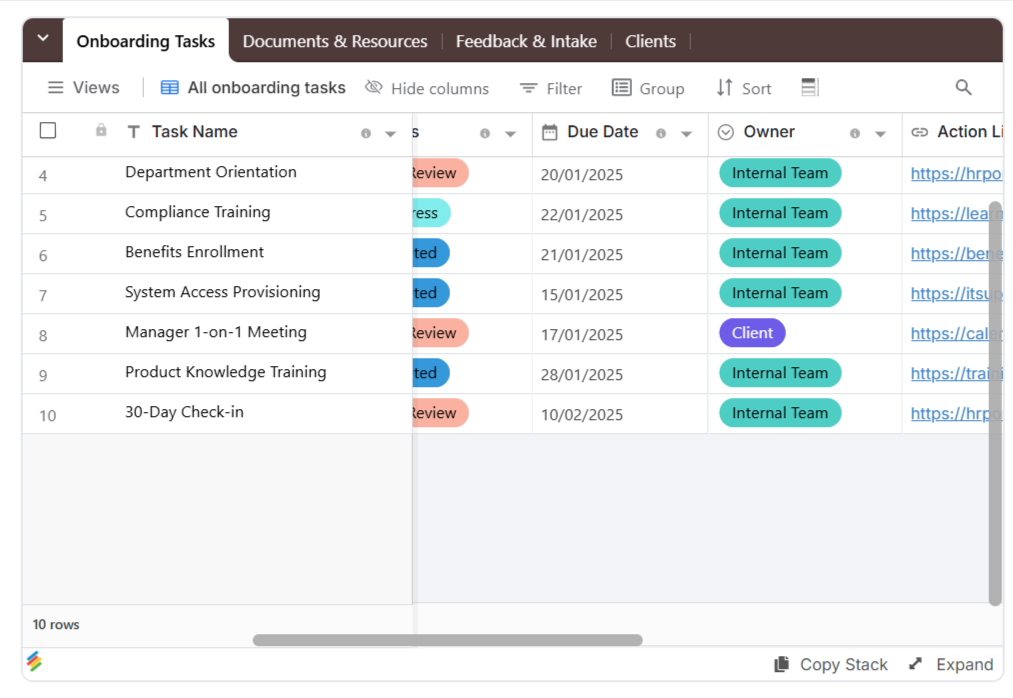1013x698 pixels.
Task: Click the Client owner tag
Action: click(x=752, y=333)
